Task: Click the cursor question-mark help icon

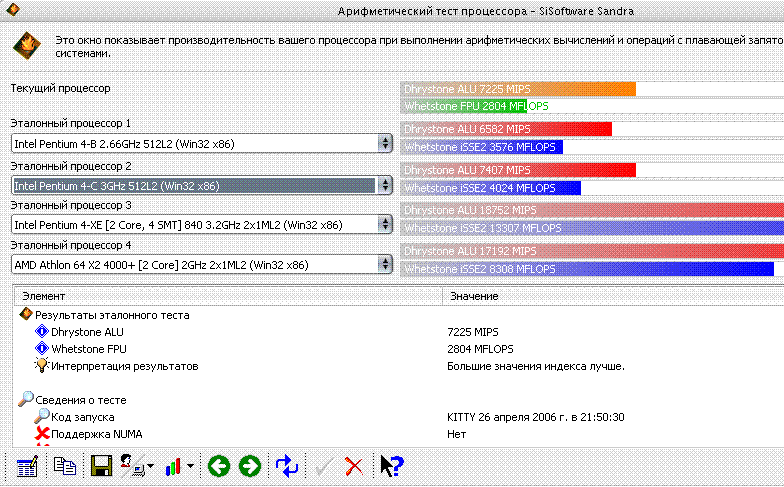Action: pos(392,466)
